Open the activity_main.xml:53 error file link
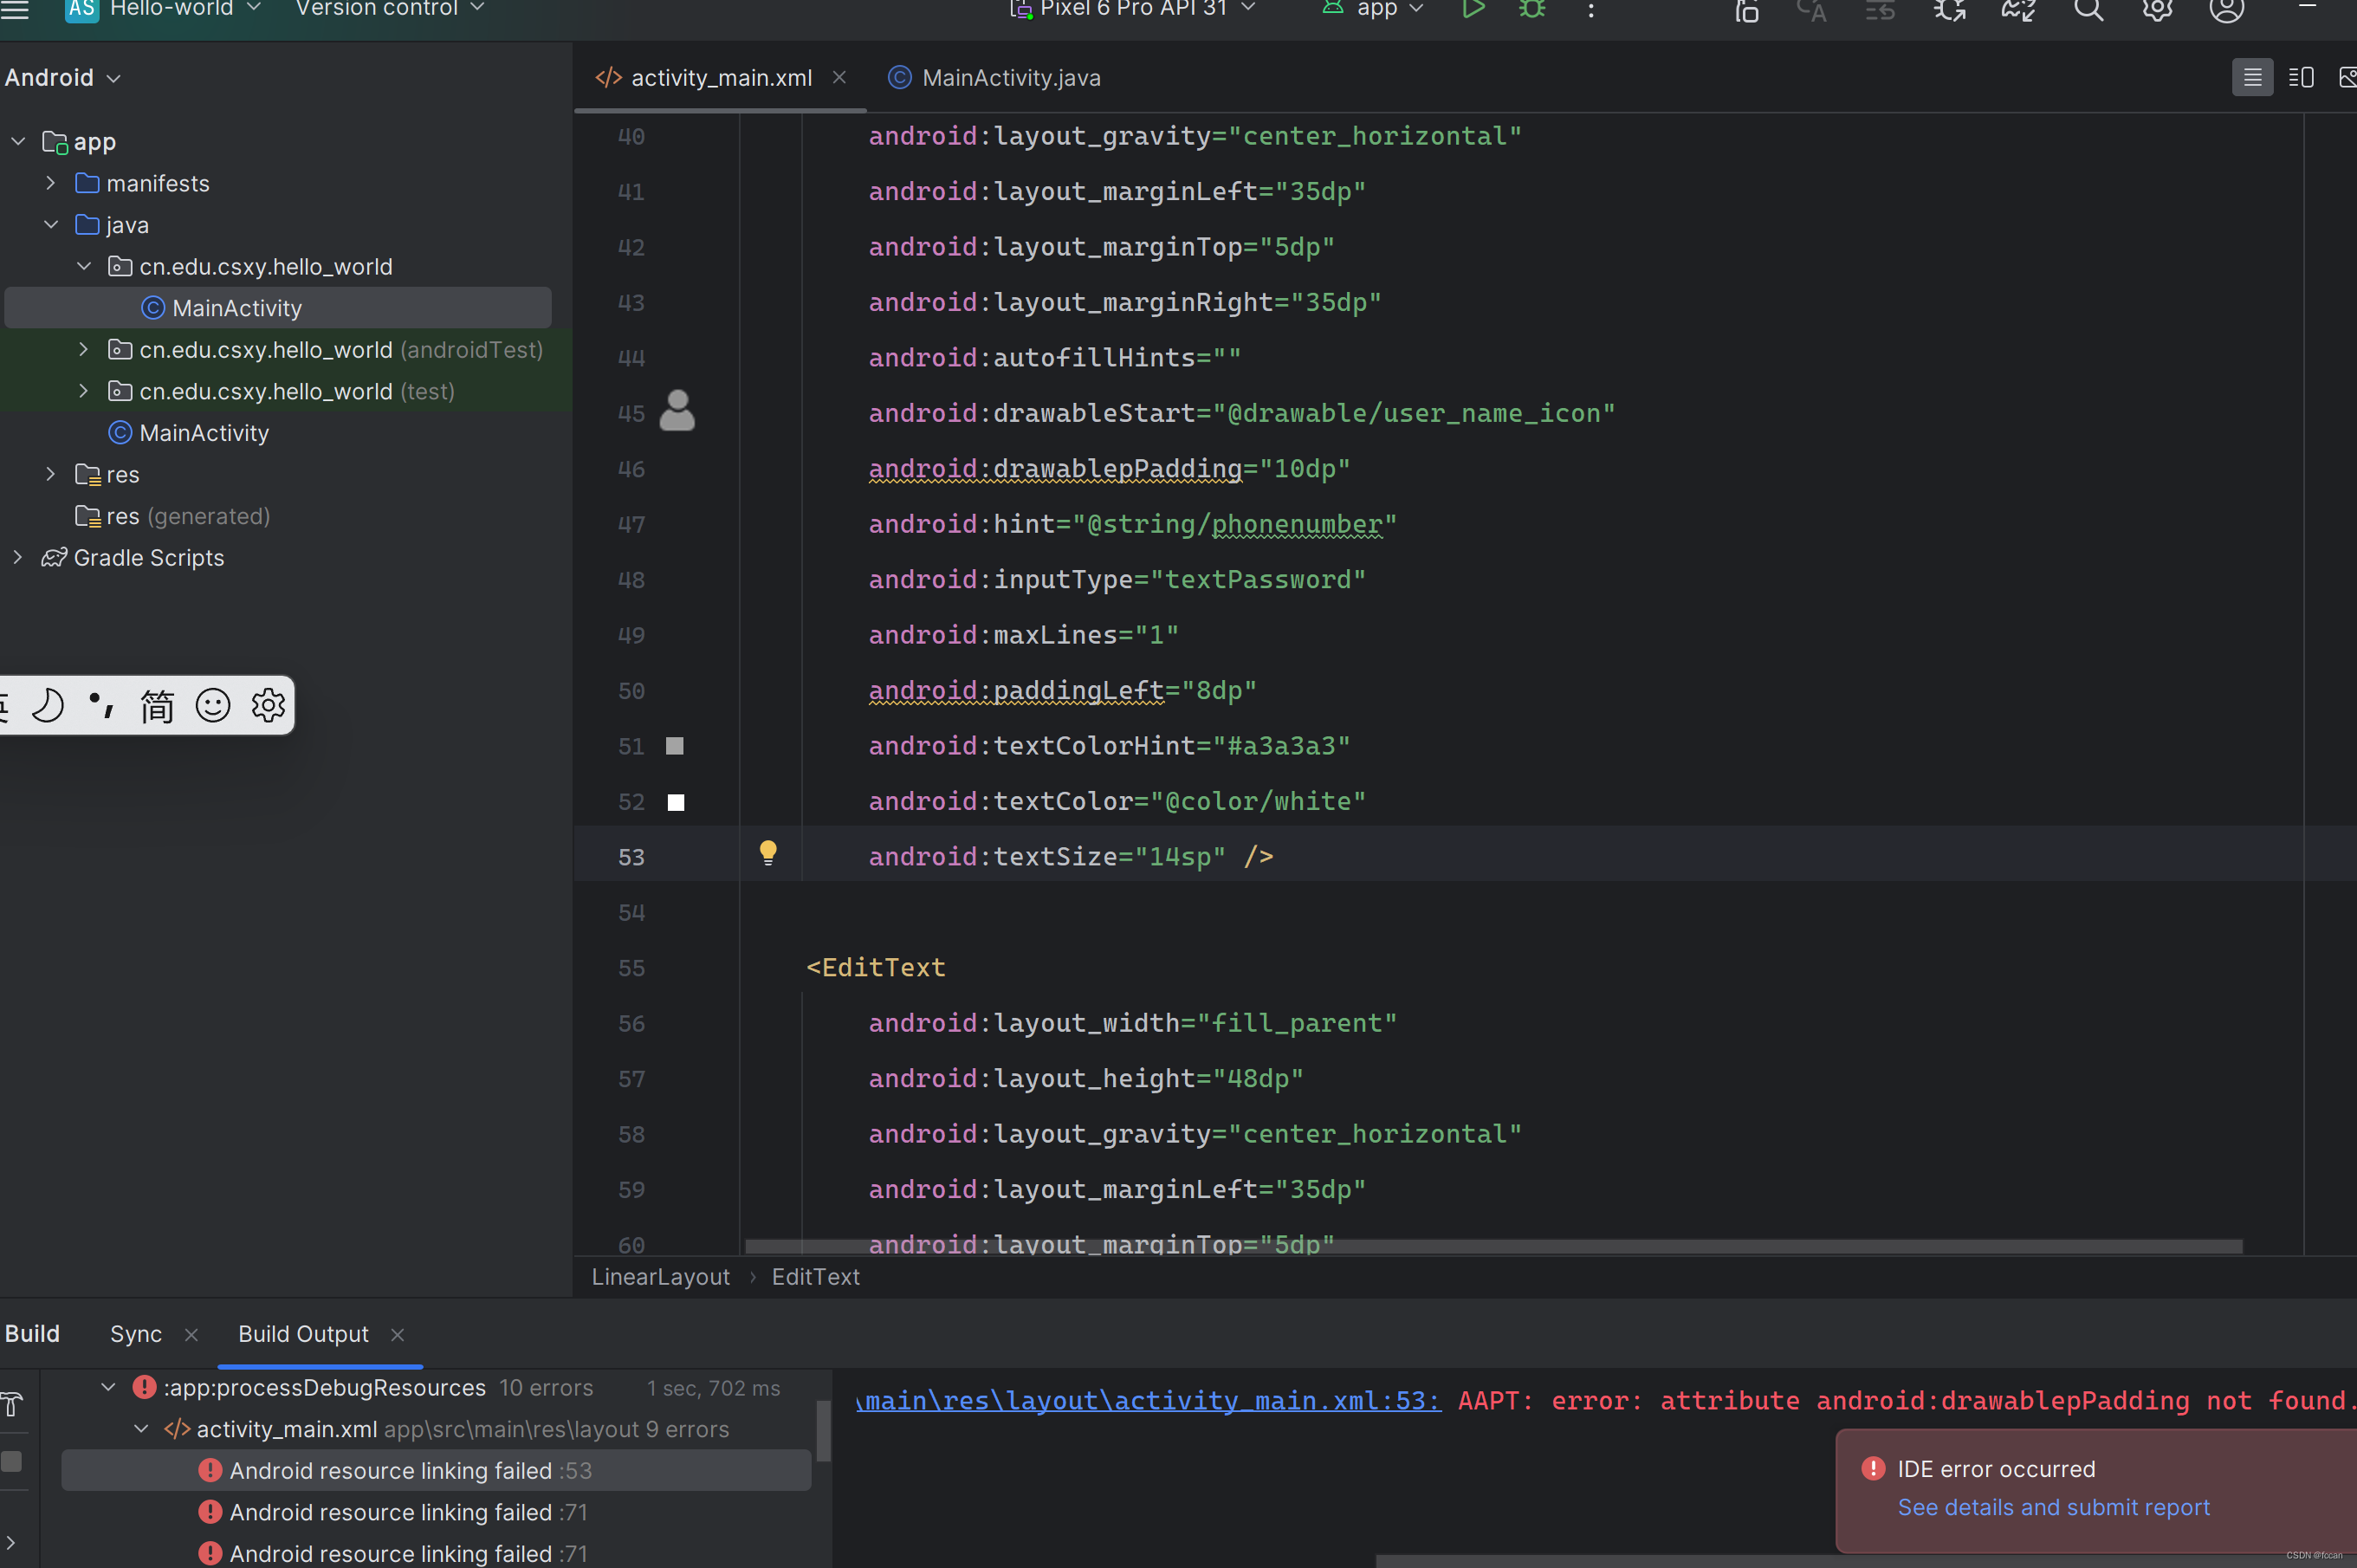This screenshot has width=2357, height=1568. (x=1148, y=1401)
